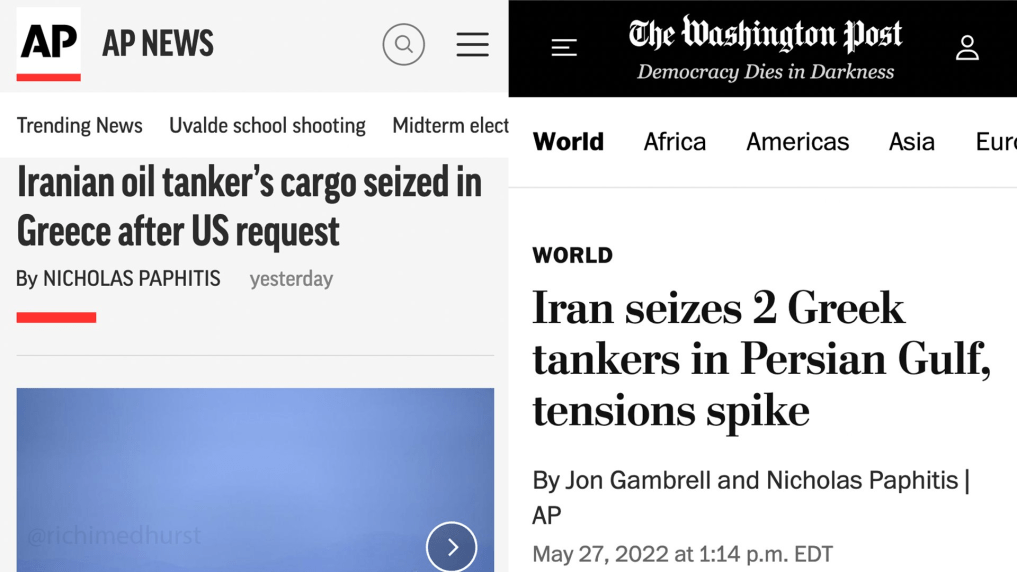
Task: Go to the Asia section
Action: (x=911, y=142)
